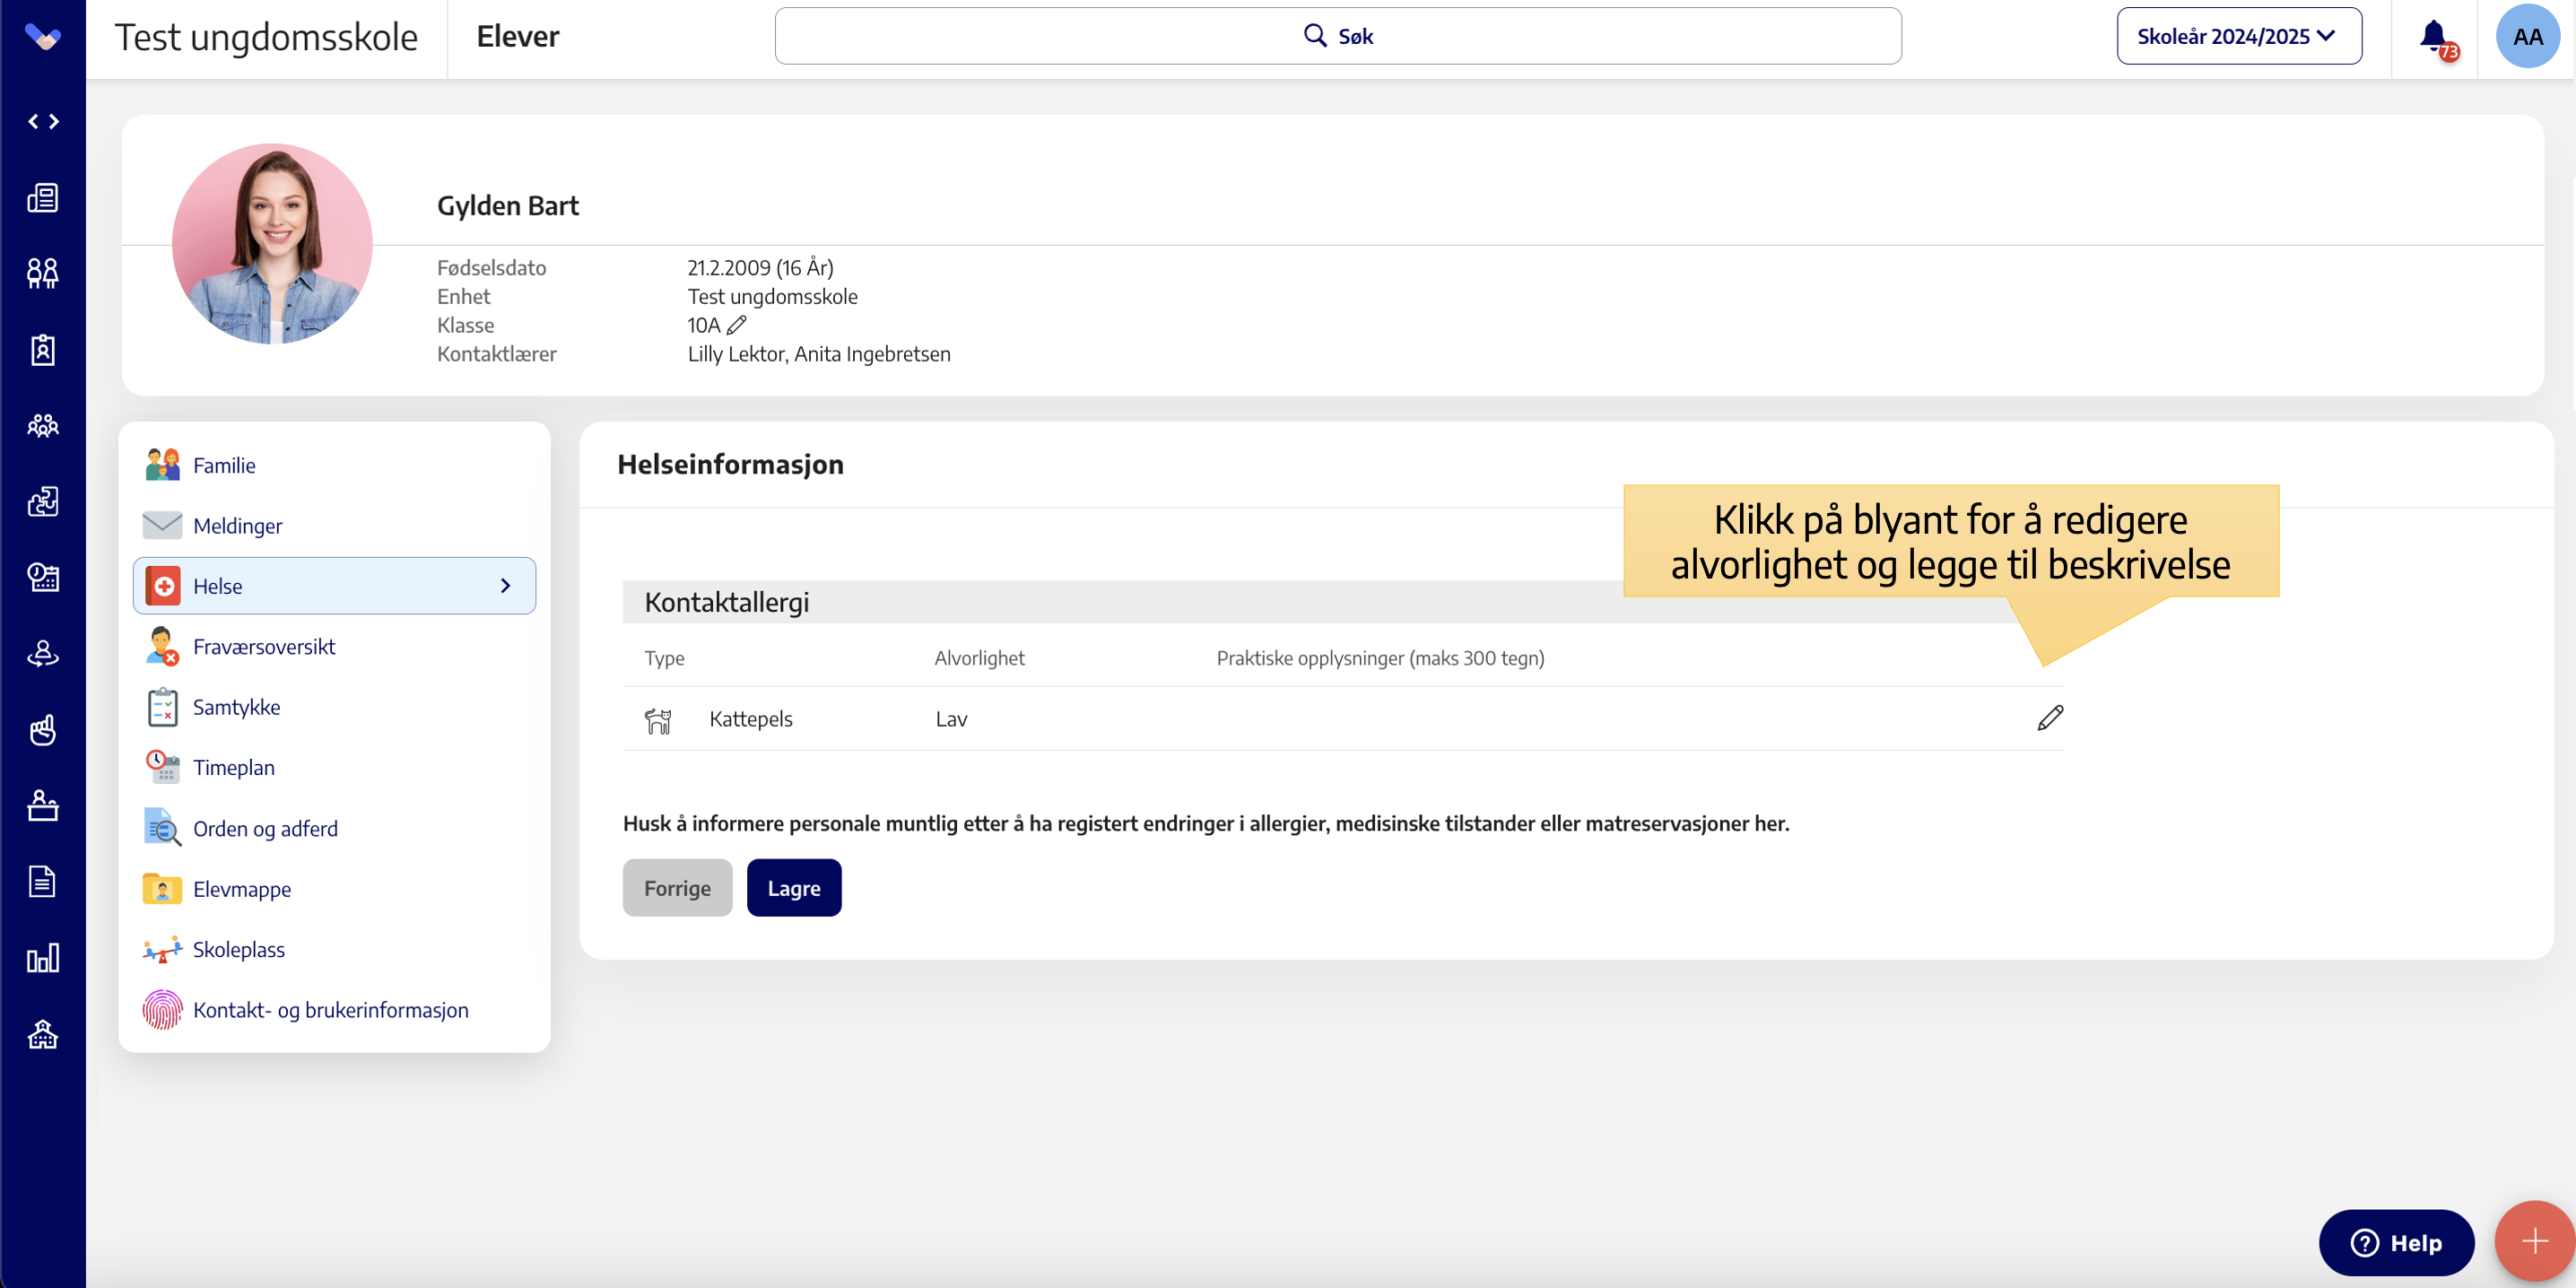This screenshot has height=1288, width=2576.
Task: Click contact teachers Lilly Lektor, Anita Ingebretsen
Action: 819,354
